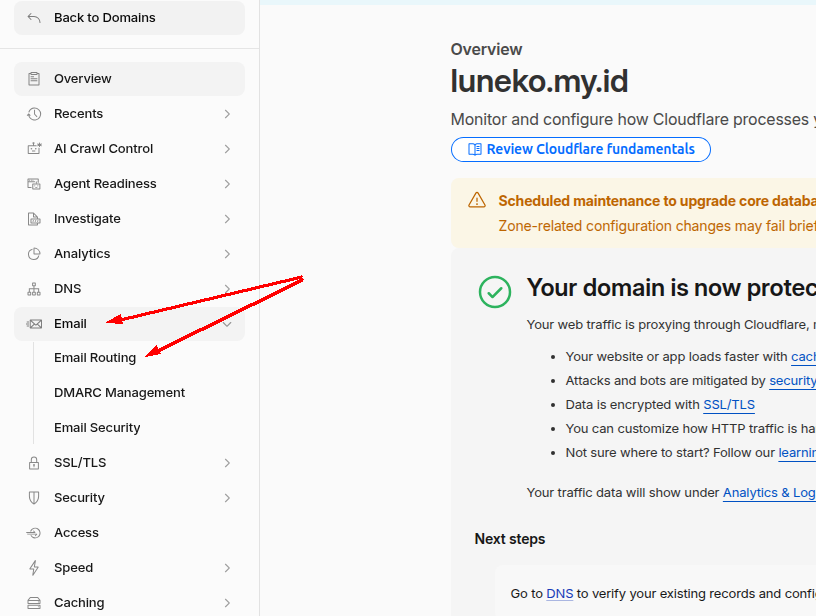Click the Investigate document icon

tap(34, 219)
